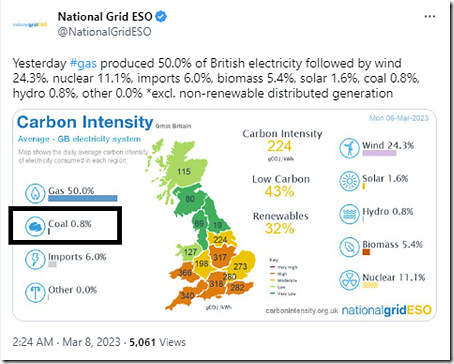Open the tweet's three-dot more options menu
The image size is (454, 364).
click(430, 17)
